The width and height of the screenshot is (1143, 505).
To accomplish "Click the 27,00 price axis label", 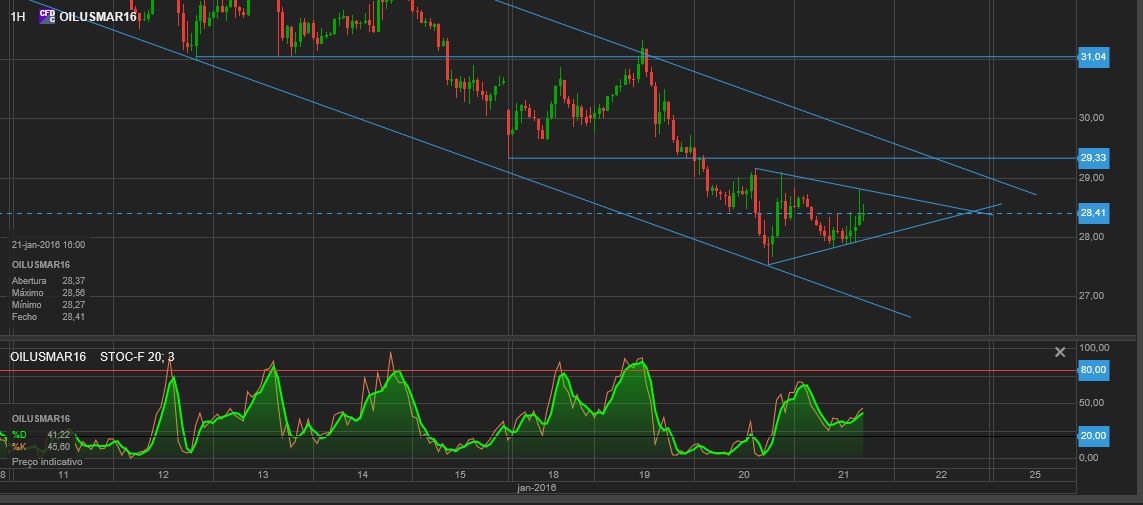I will (x=1093, y=296).
